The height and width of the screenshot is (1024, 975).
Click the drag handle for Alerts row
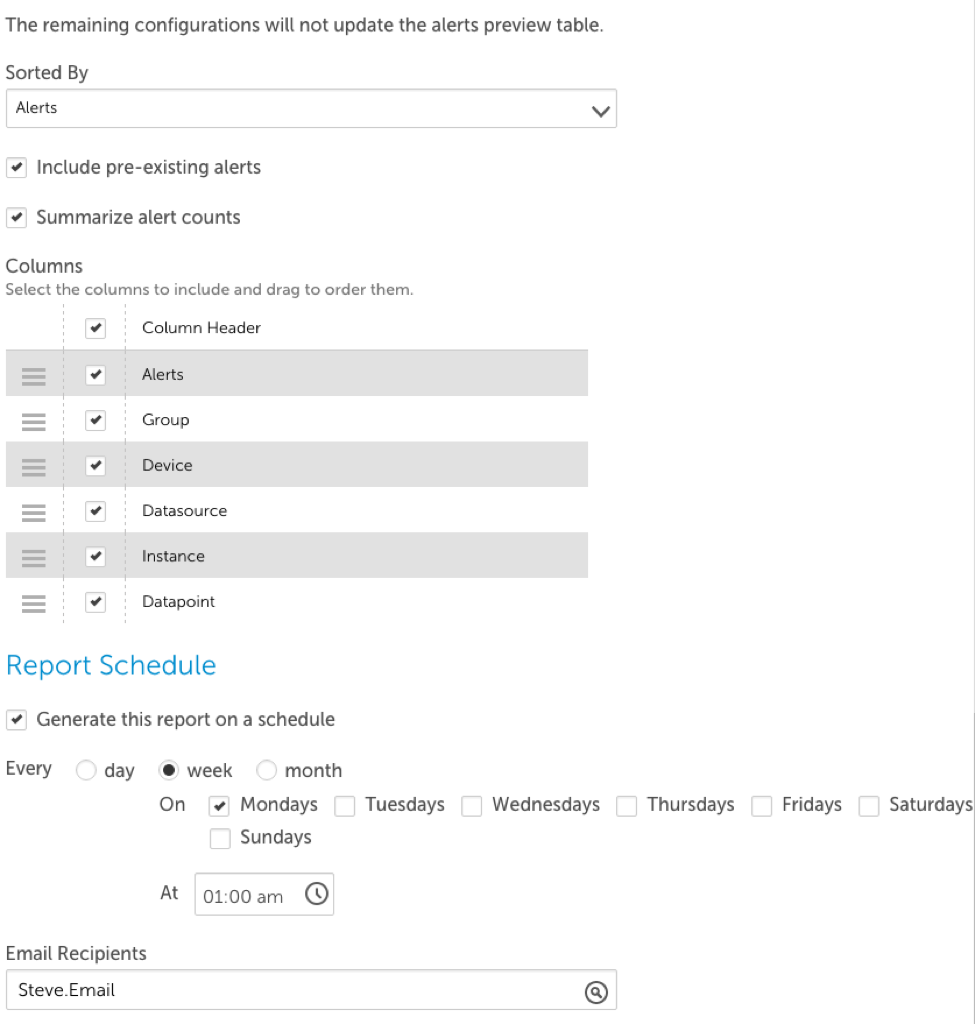click(33, 376)
